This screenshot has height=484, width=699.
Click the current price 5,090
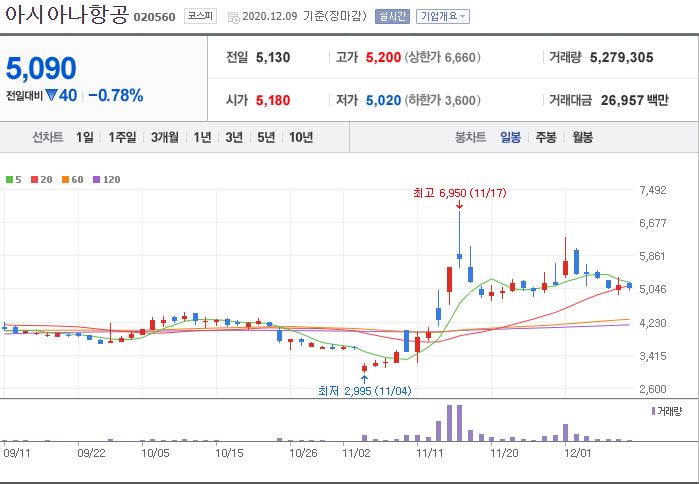pos(41,68)
